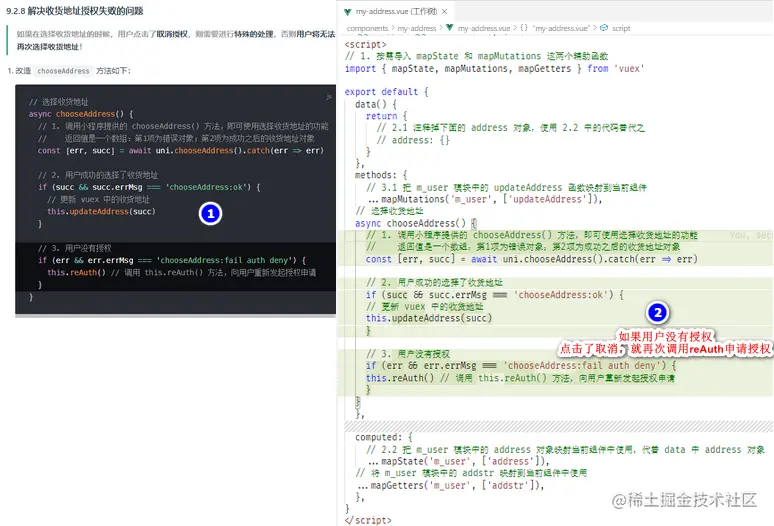
Task: Click the closing </script> tag line
Action: 368,520
